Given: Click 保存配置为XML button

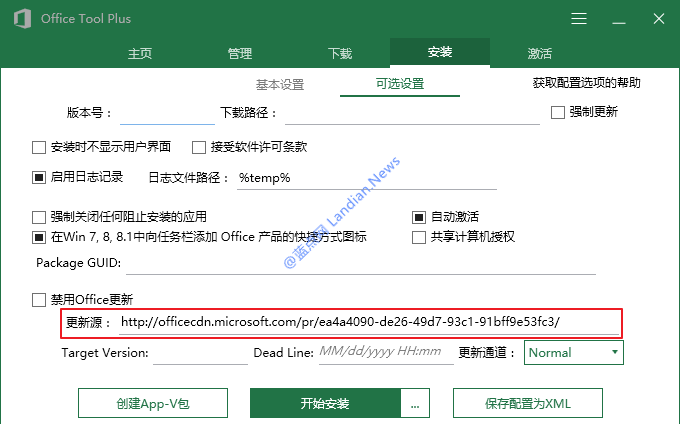Looking at the screenshot, I should (x=528, y=403).
